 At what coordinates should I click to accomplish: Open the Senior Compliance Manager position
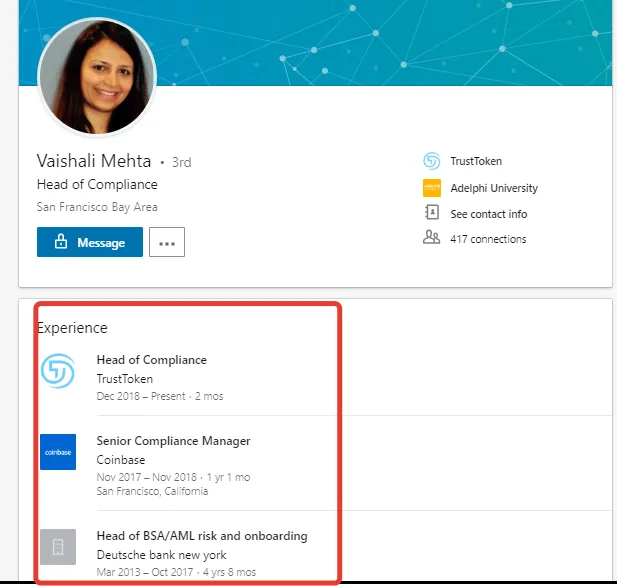click(x=173, y=441)
